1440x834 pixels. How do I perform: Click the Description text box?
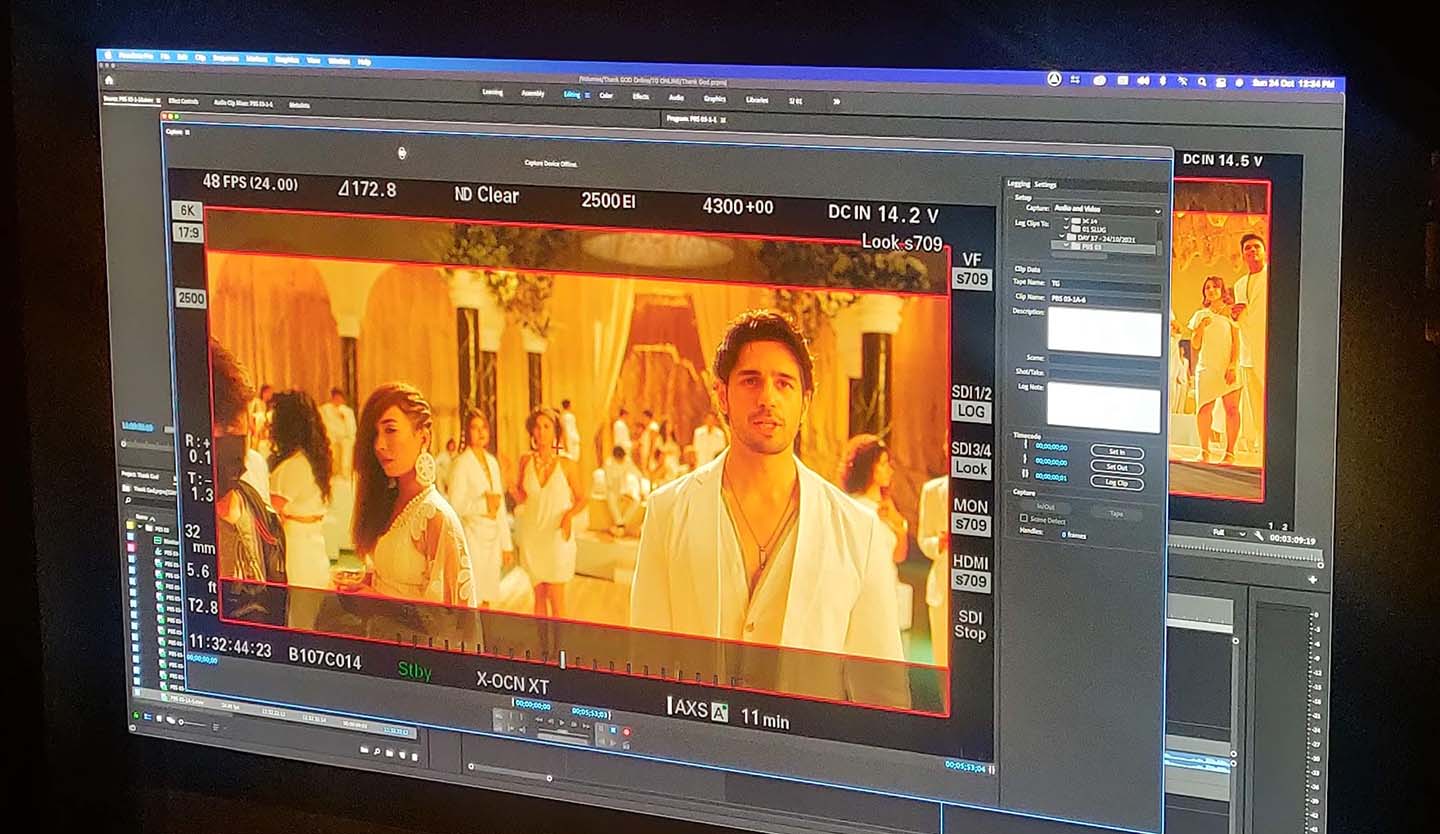1105,332
